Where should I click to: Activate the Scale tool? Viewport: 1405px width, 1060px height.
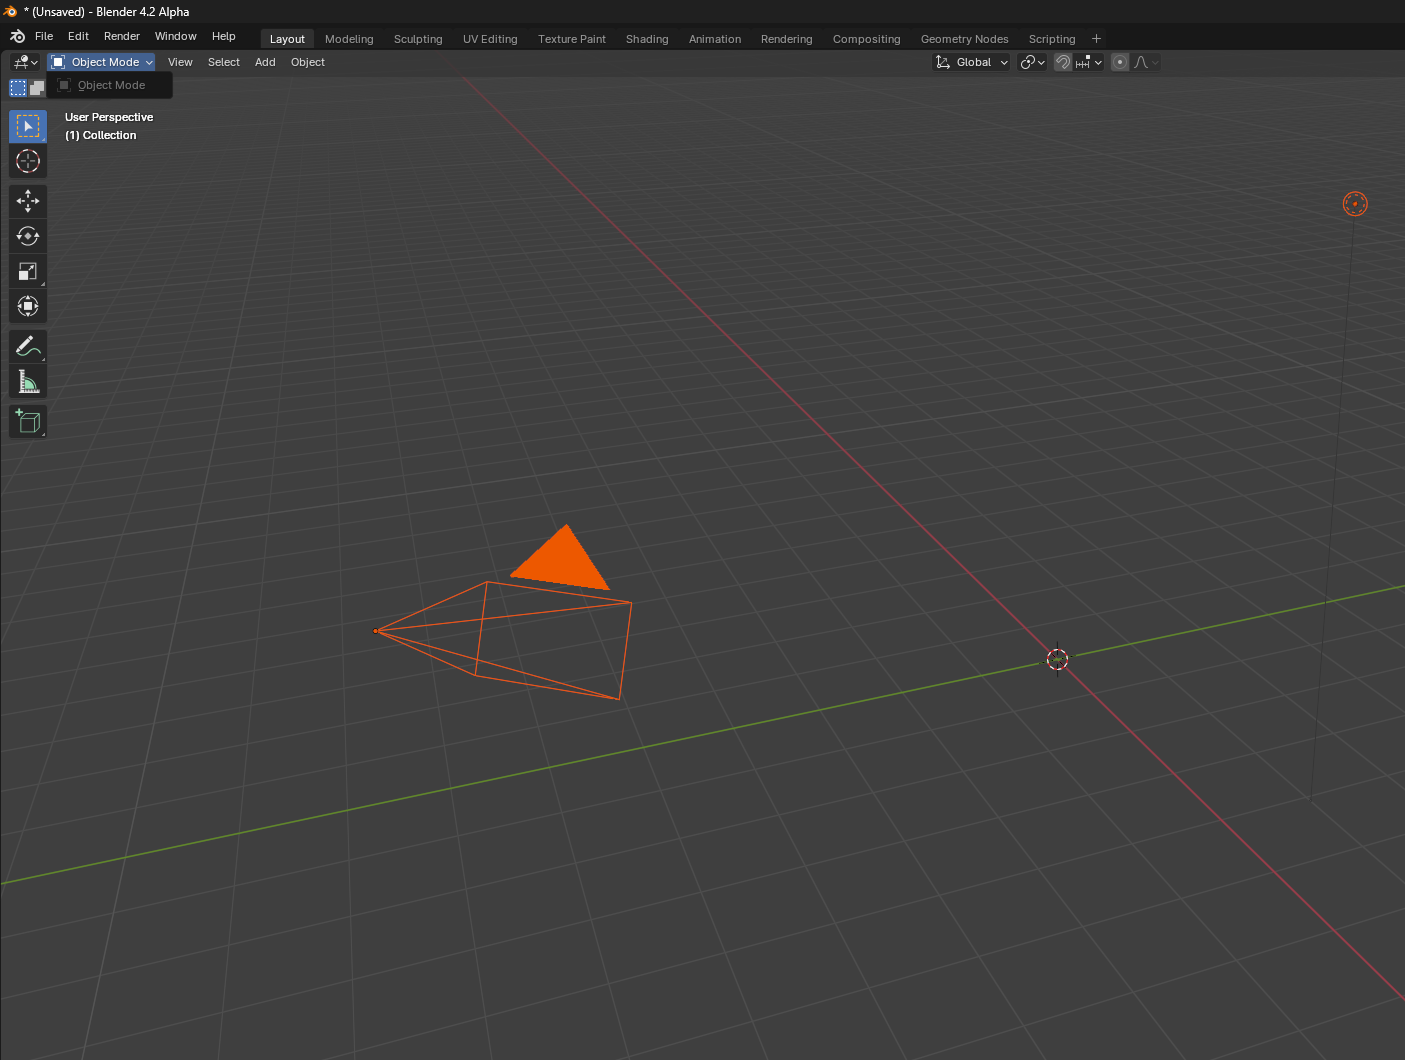click(x=28, y=271)
